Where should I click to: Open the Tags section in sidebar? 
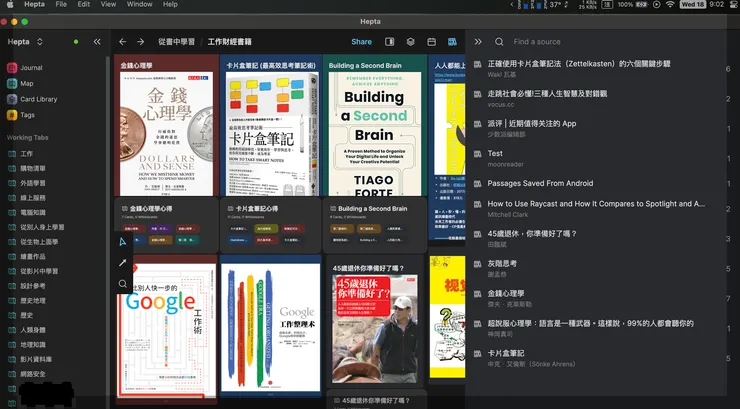27,115
